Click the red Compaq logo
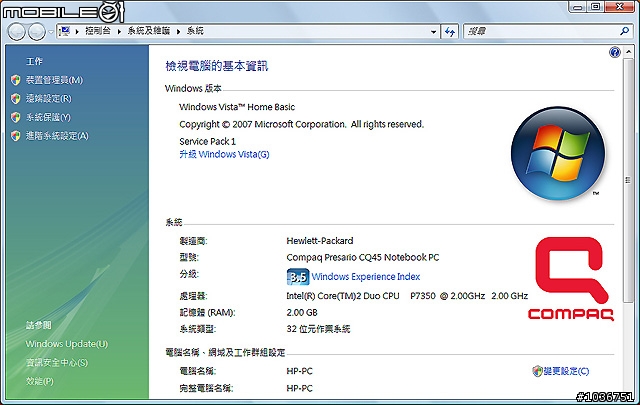Screen dimensions: 640x405 pos(571,278)
